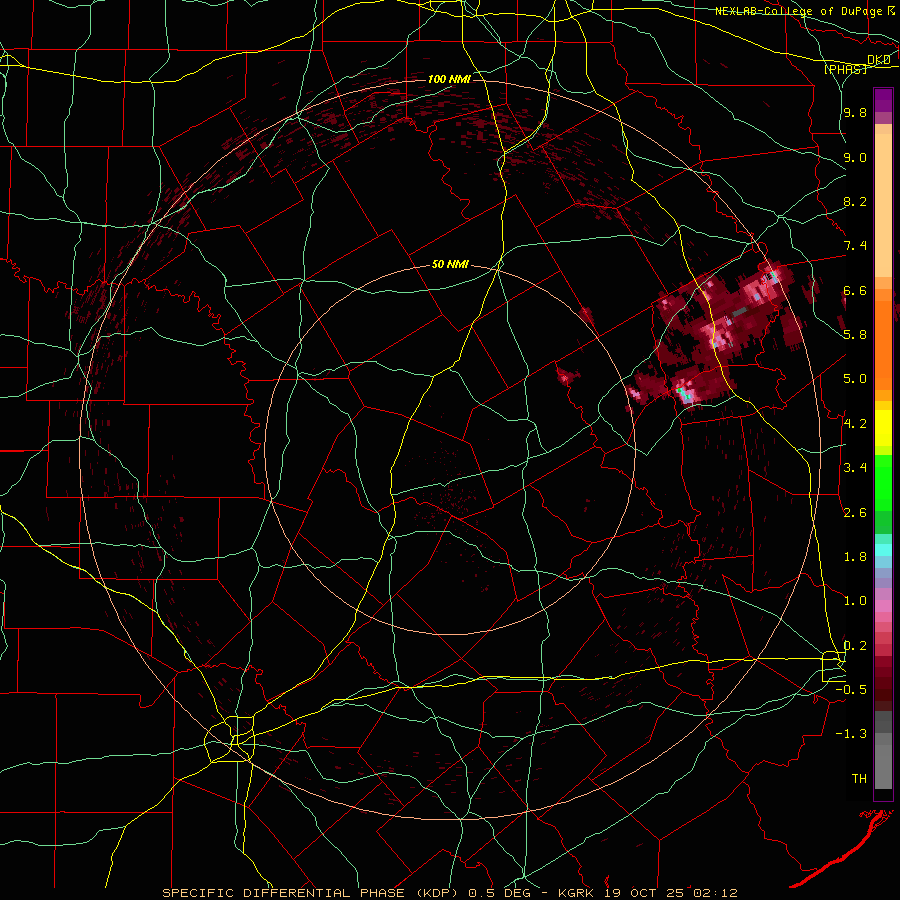Click the 9.0 scale value
The width and height of the screenshot is (900, 900).
(x=855, y=157)
